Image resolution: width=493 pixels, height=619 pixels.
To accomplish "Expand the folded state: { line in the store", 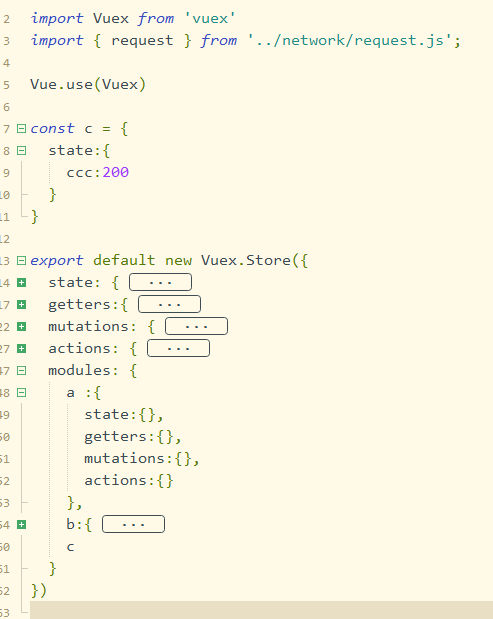I will (21, 283).
